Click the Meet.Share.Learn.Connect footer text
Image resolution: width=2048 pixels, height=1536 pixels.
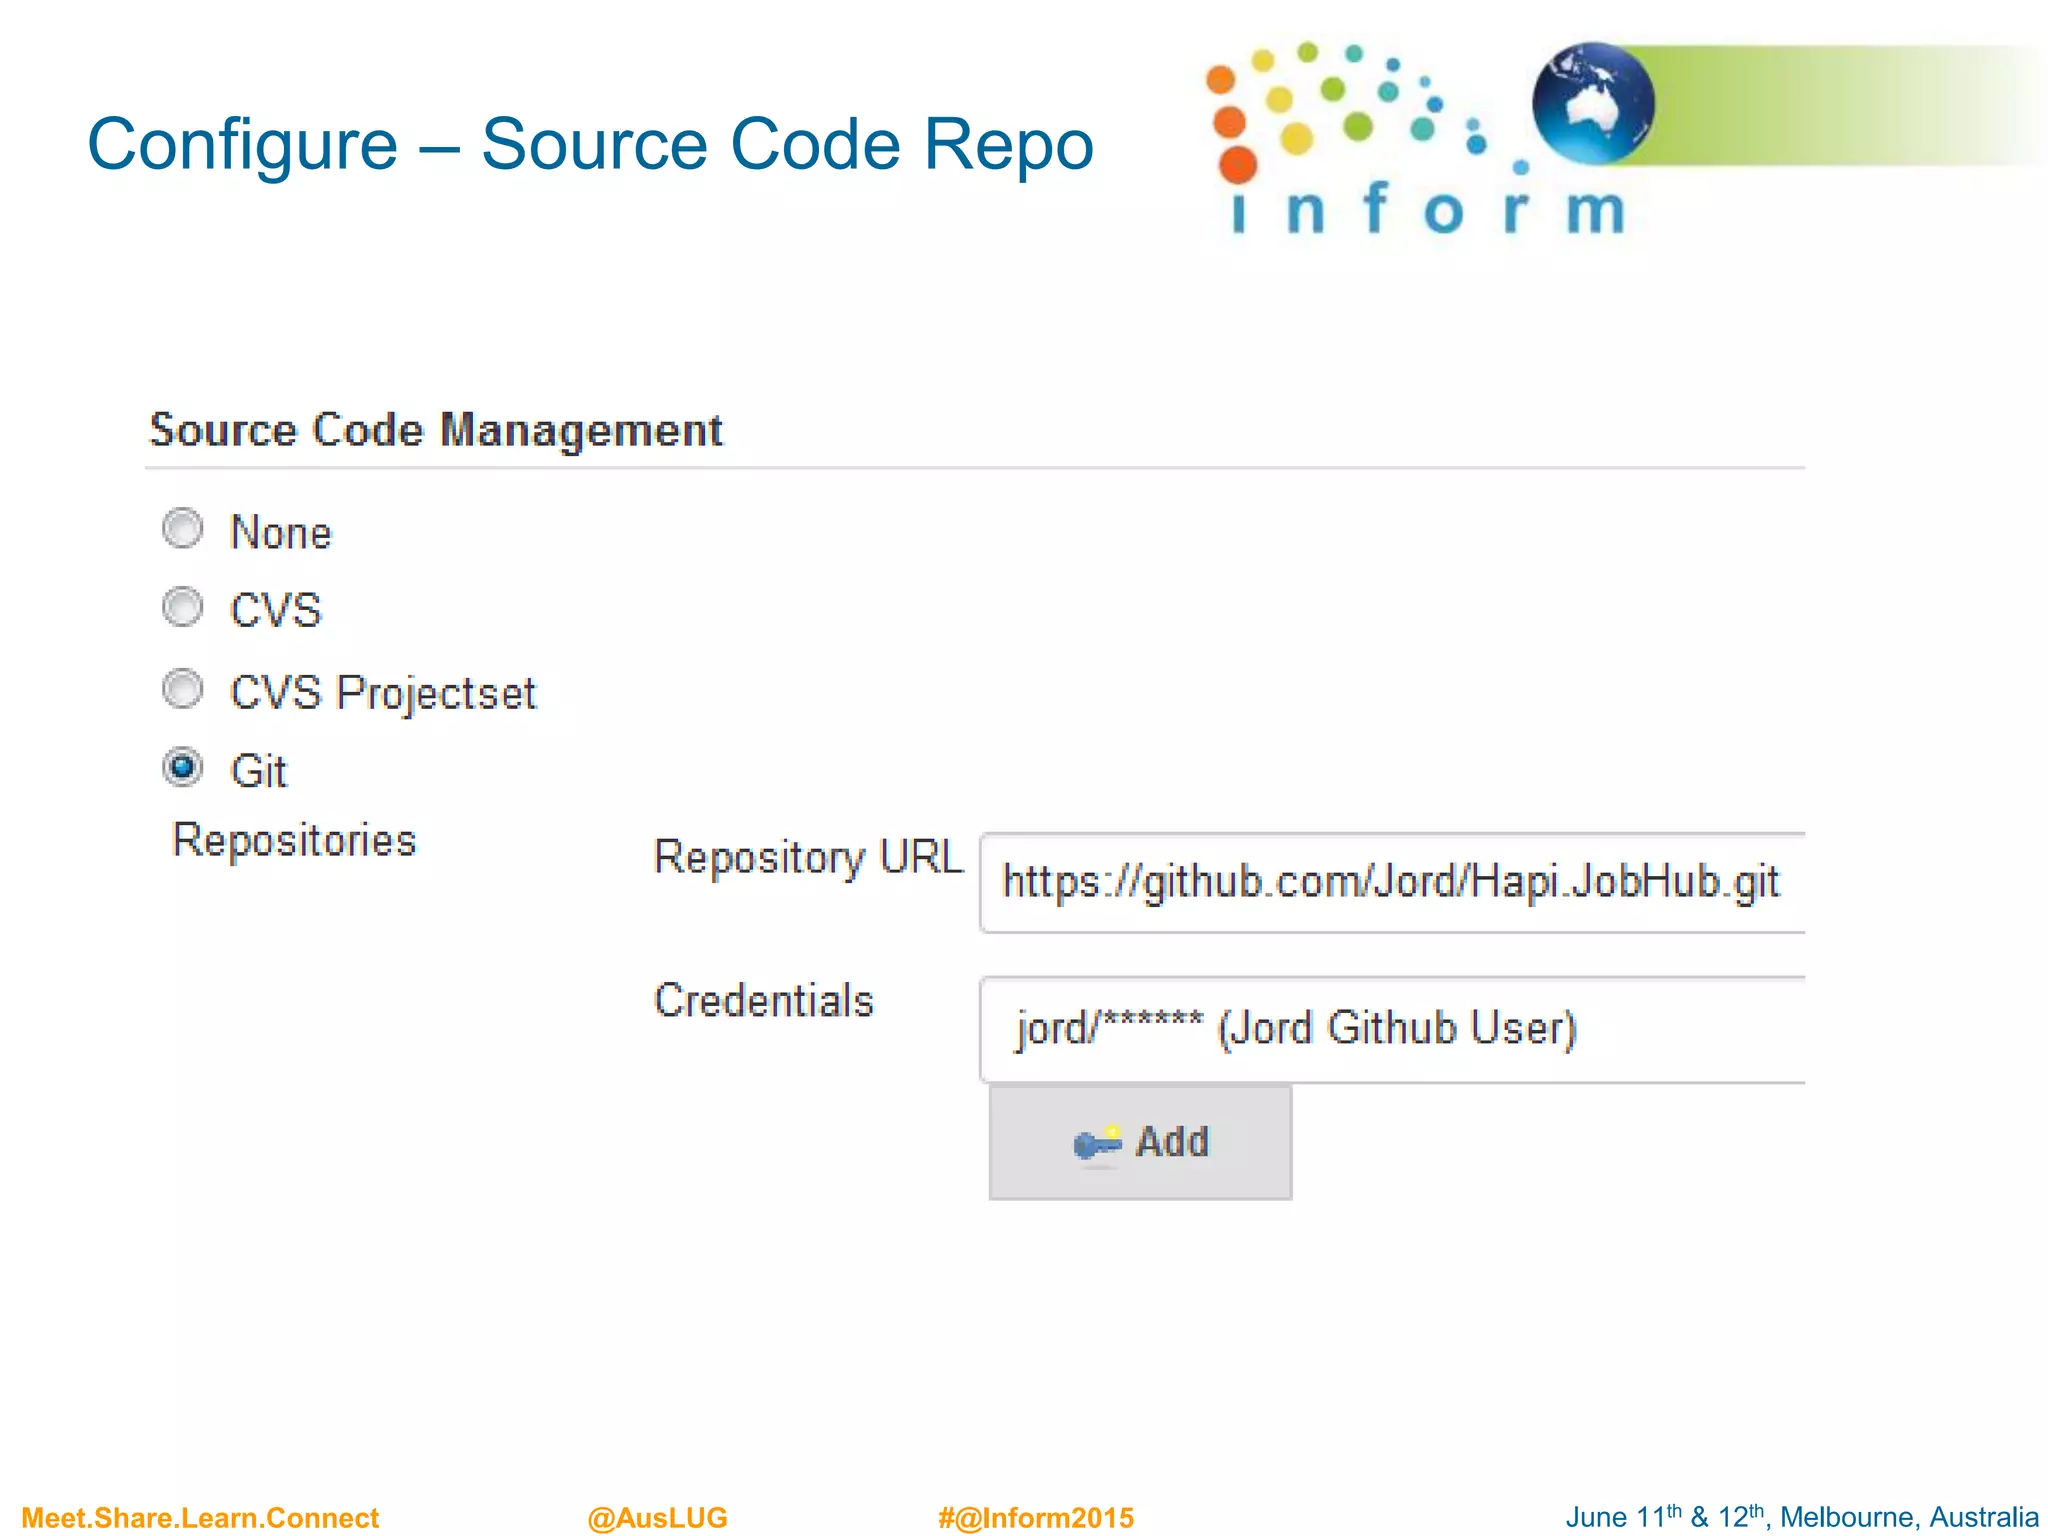coord(200,1517)
